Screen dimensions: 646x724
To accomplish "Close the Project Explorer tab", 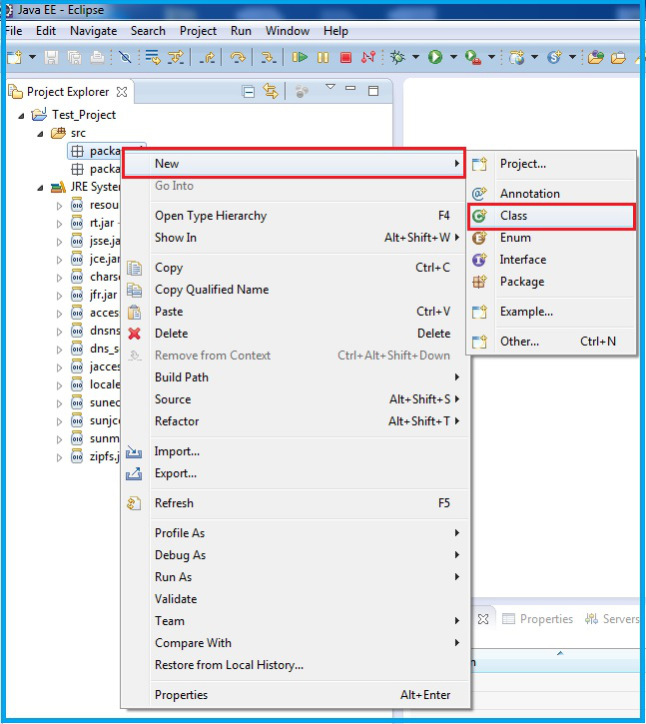I will point(122,92).
